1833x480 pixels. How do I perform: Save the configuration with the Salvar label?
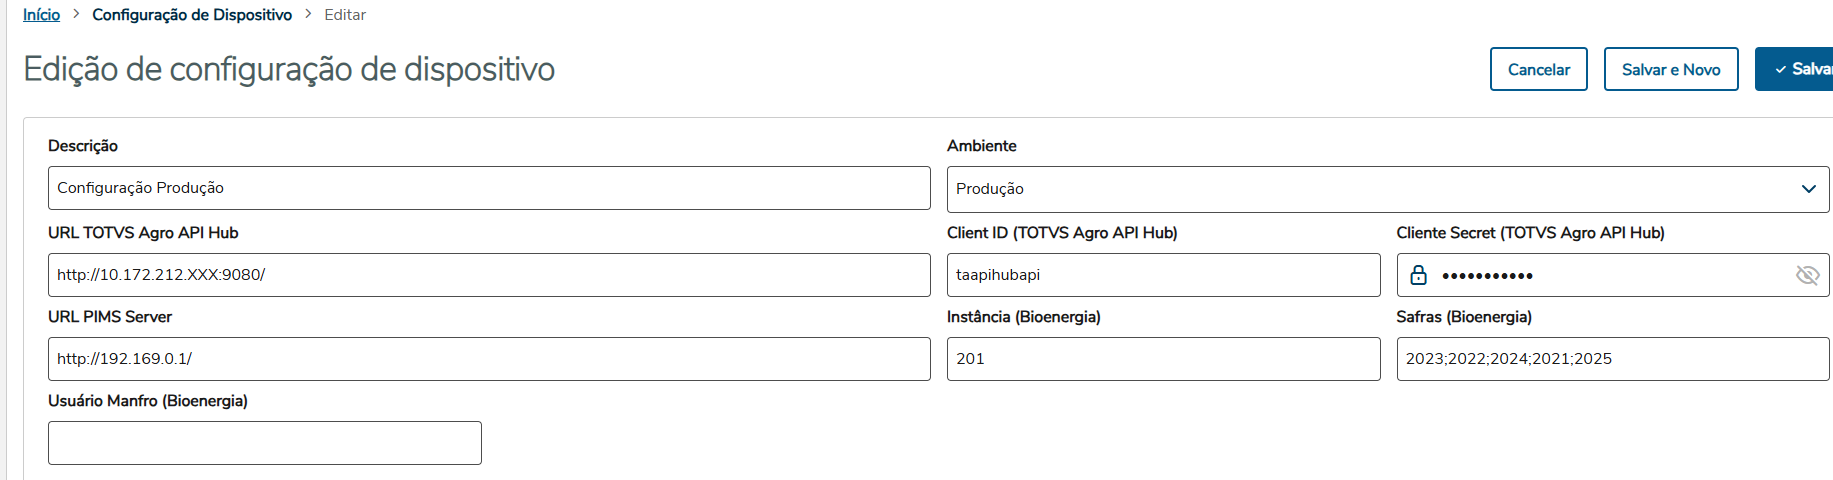(x=1811, y=69)
